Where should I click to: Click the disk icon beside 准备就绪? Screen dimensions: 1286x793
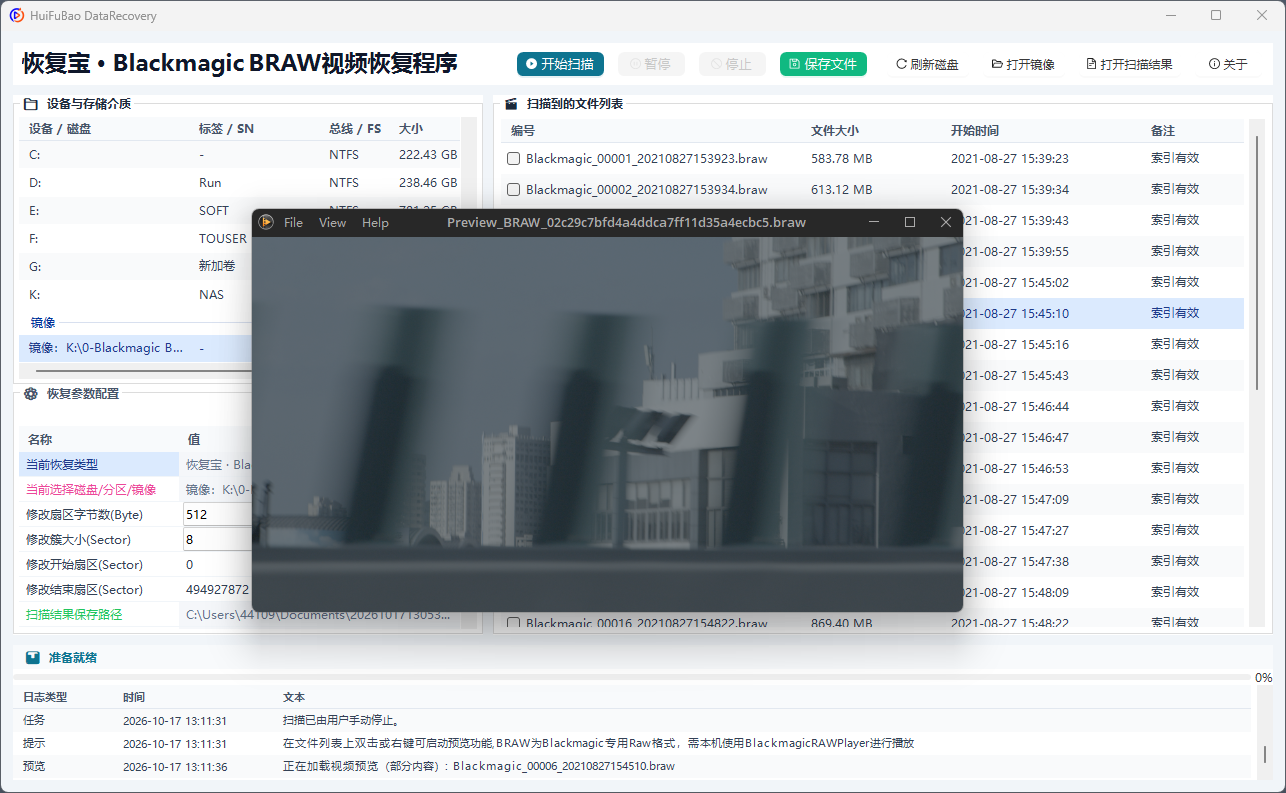[x=33, y=658]
